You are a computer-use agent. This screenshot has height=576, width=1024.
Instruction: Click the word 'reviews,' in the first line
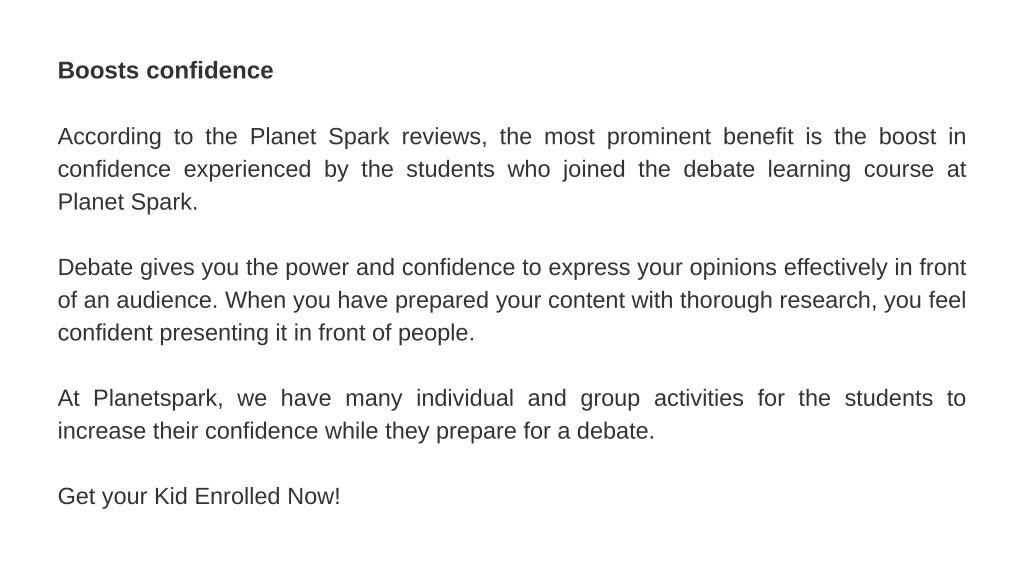(444, 137)
